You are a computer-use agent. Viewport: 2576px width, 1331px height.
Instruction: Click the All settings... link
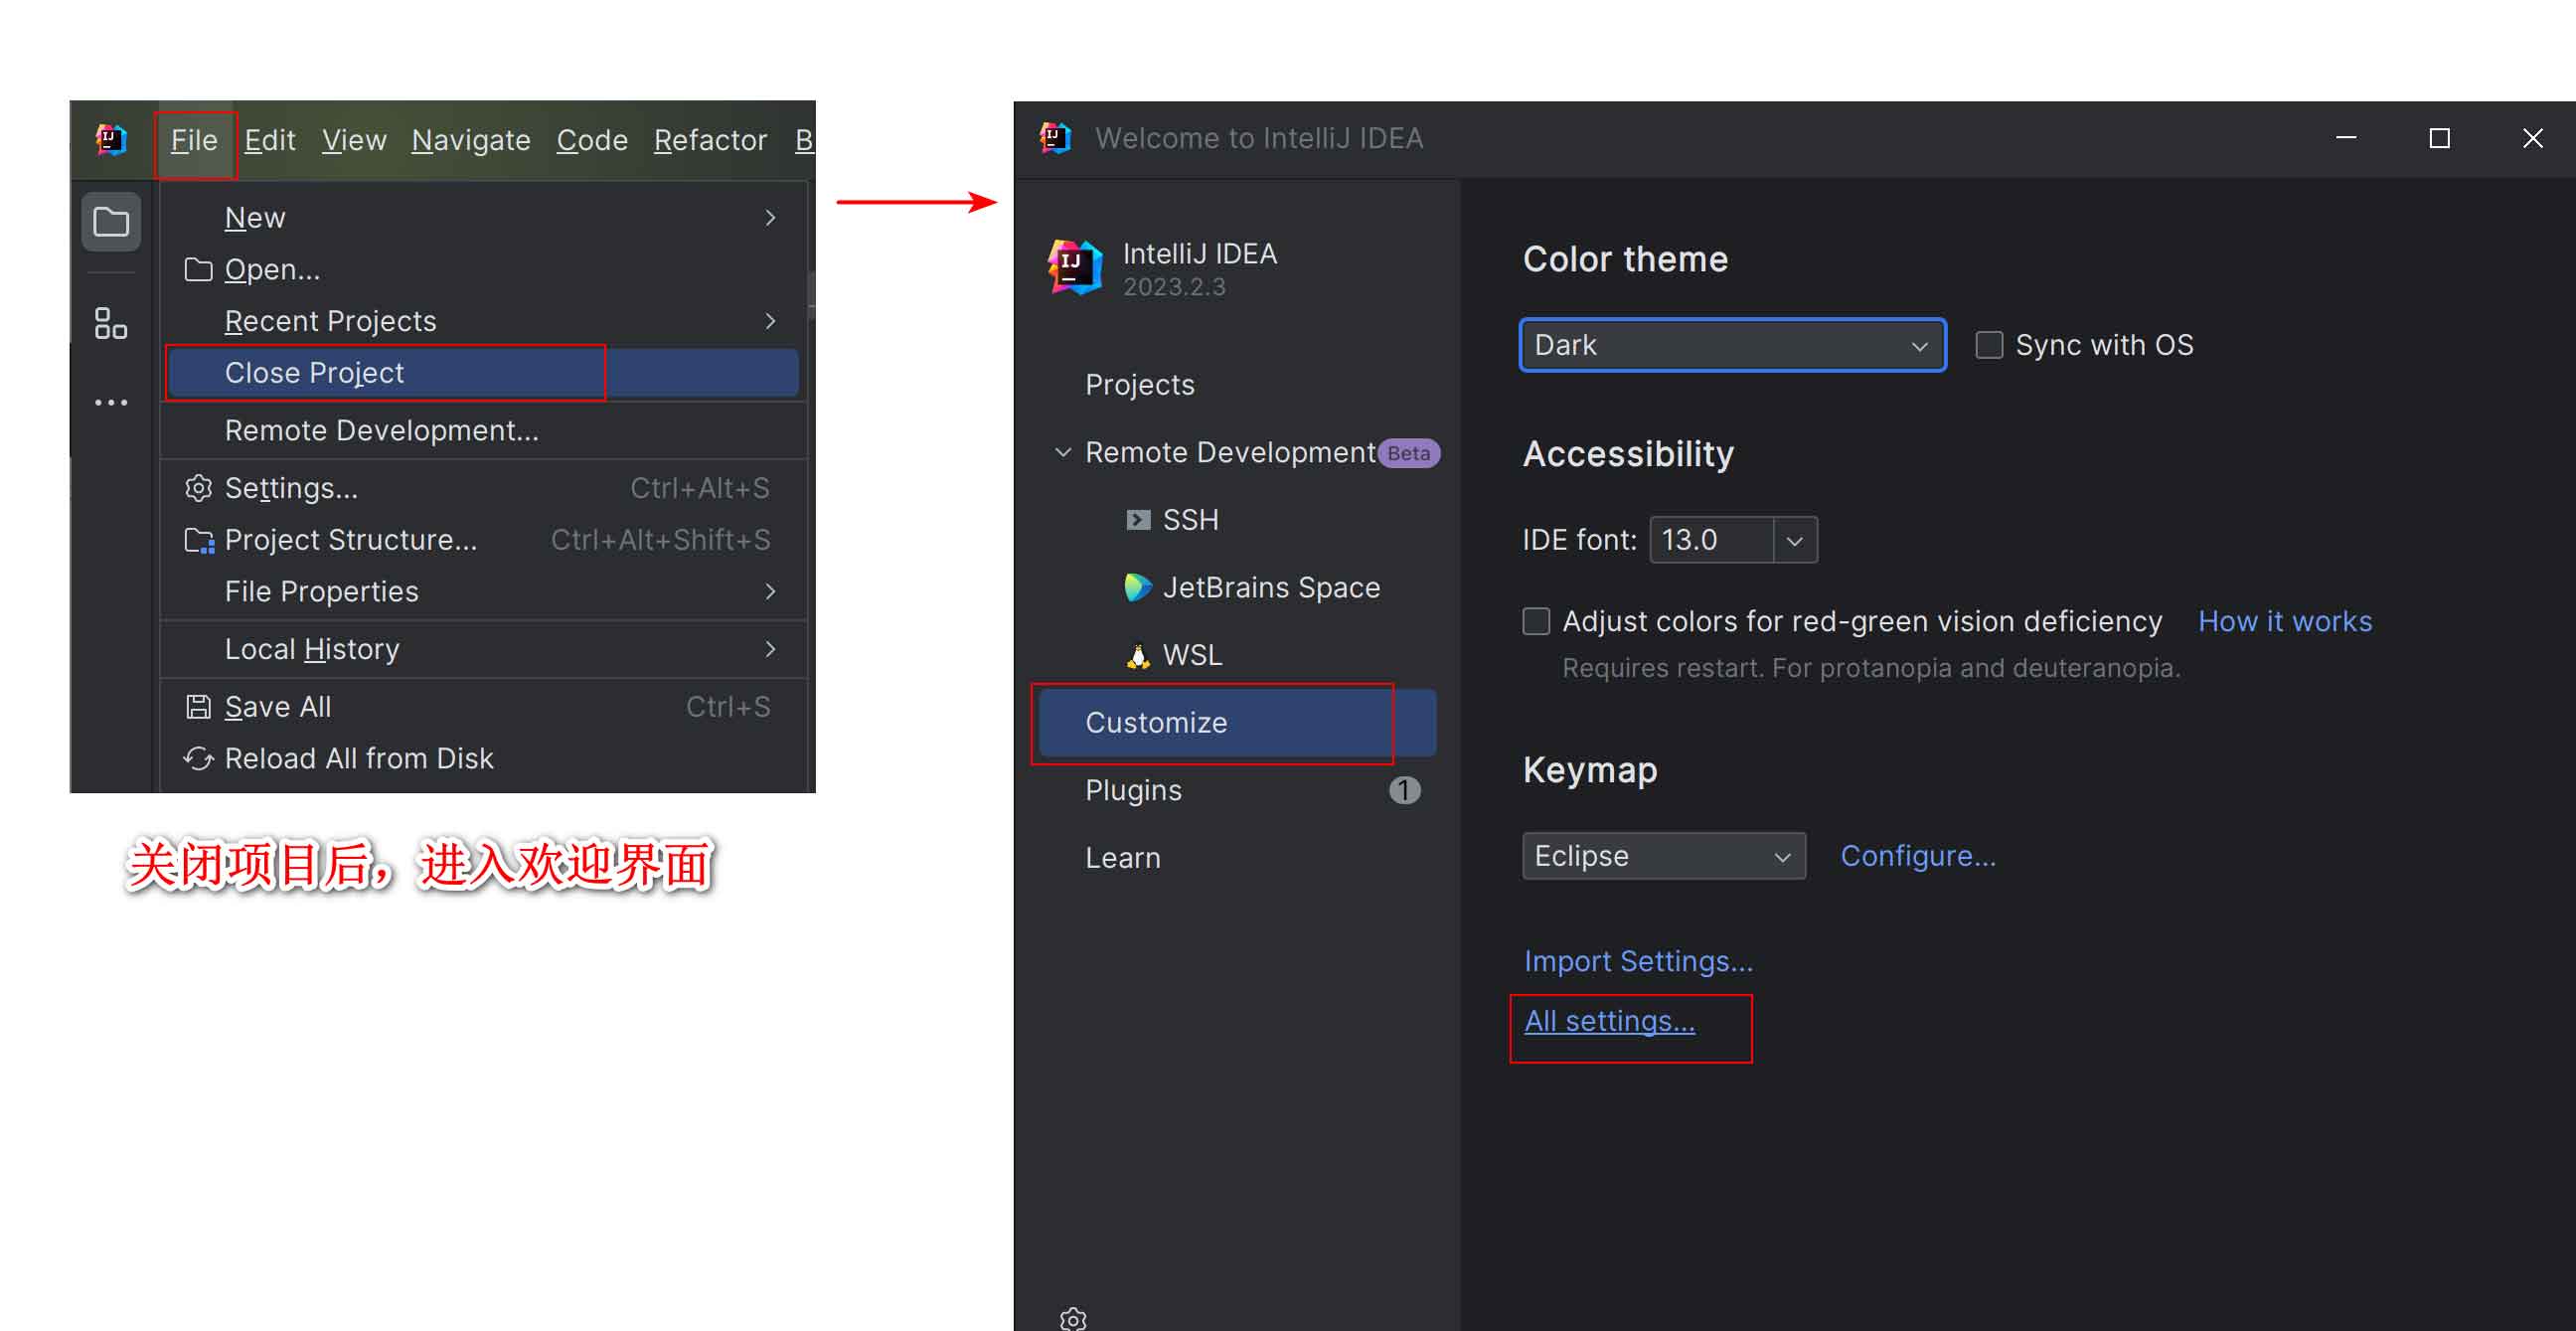pos(1609,1021)
